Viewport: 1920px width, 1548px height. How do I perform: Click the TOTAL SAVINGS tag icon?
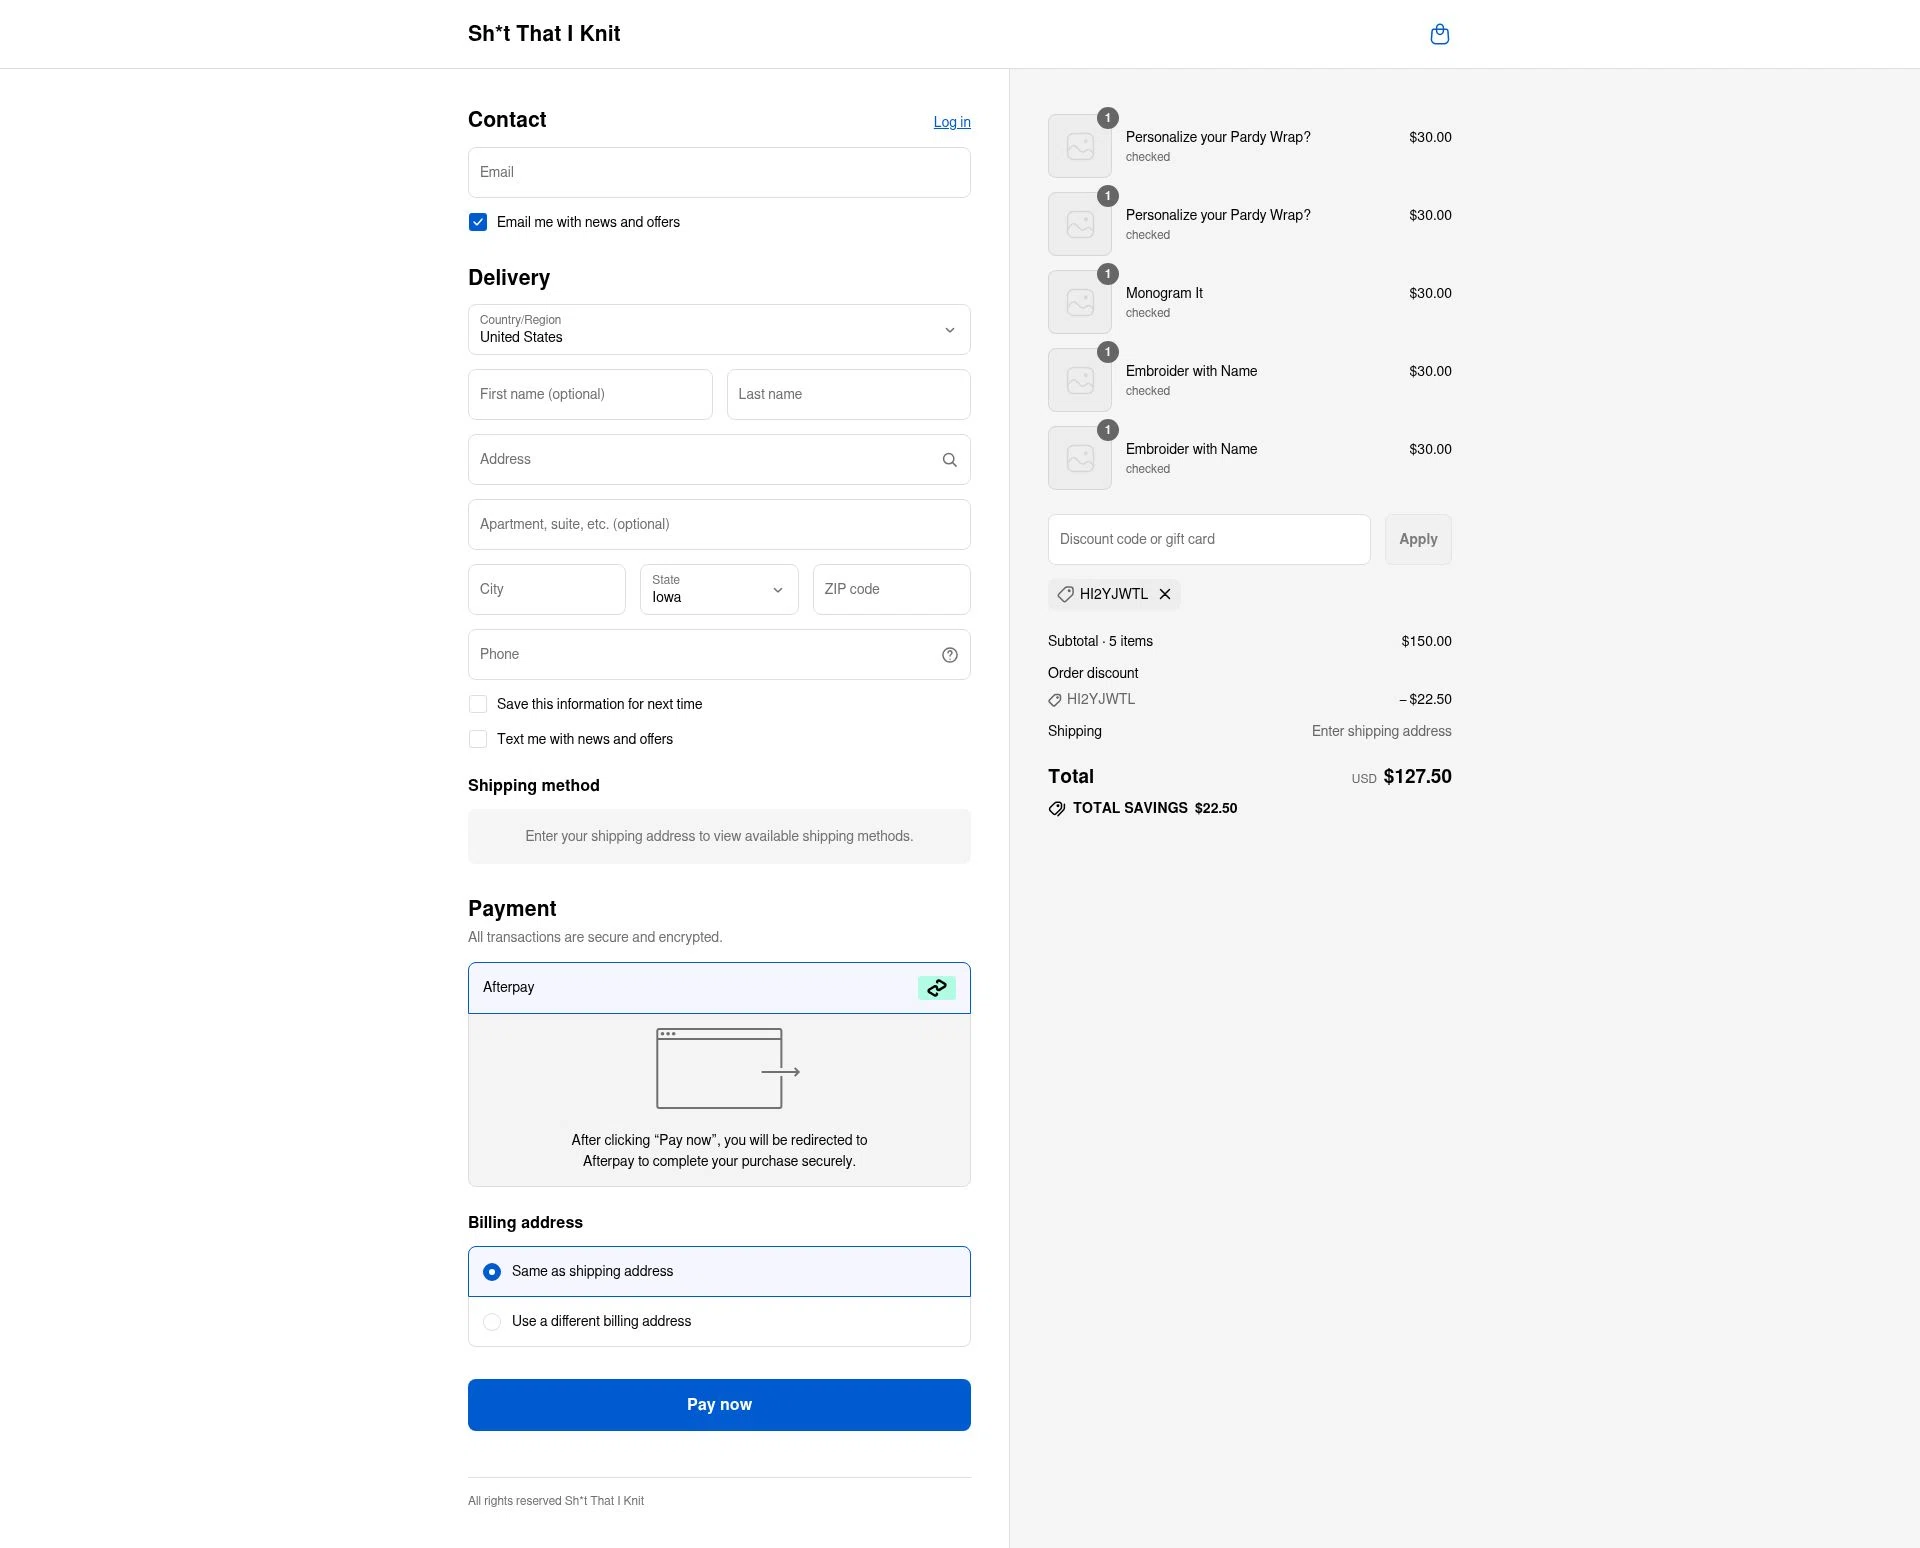coord(1056,809)
